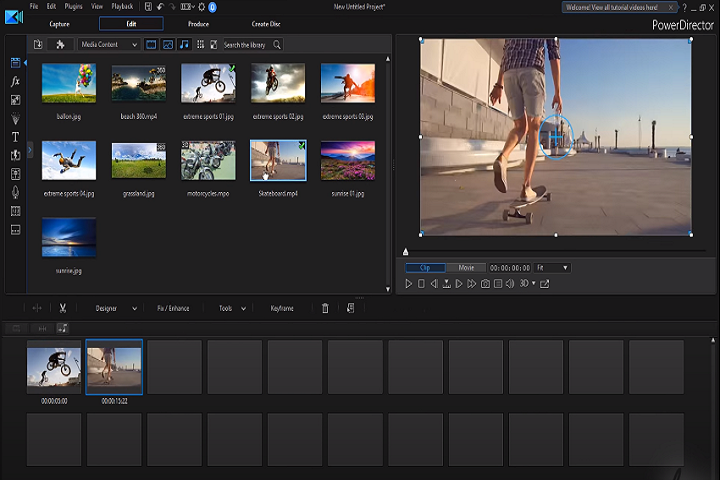Screen dimensions: 720x480
Task: Select the sunrise.jpg thumbnail
Action: pyautogui.click(x=69, y=238)
